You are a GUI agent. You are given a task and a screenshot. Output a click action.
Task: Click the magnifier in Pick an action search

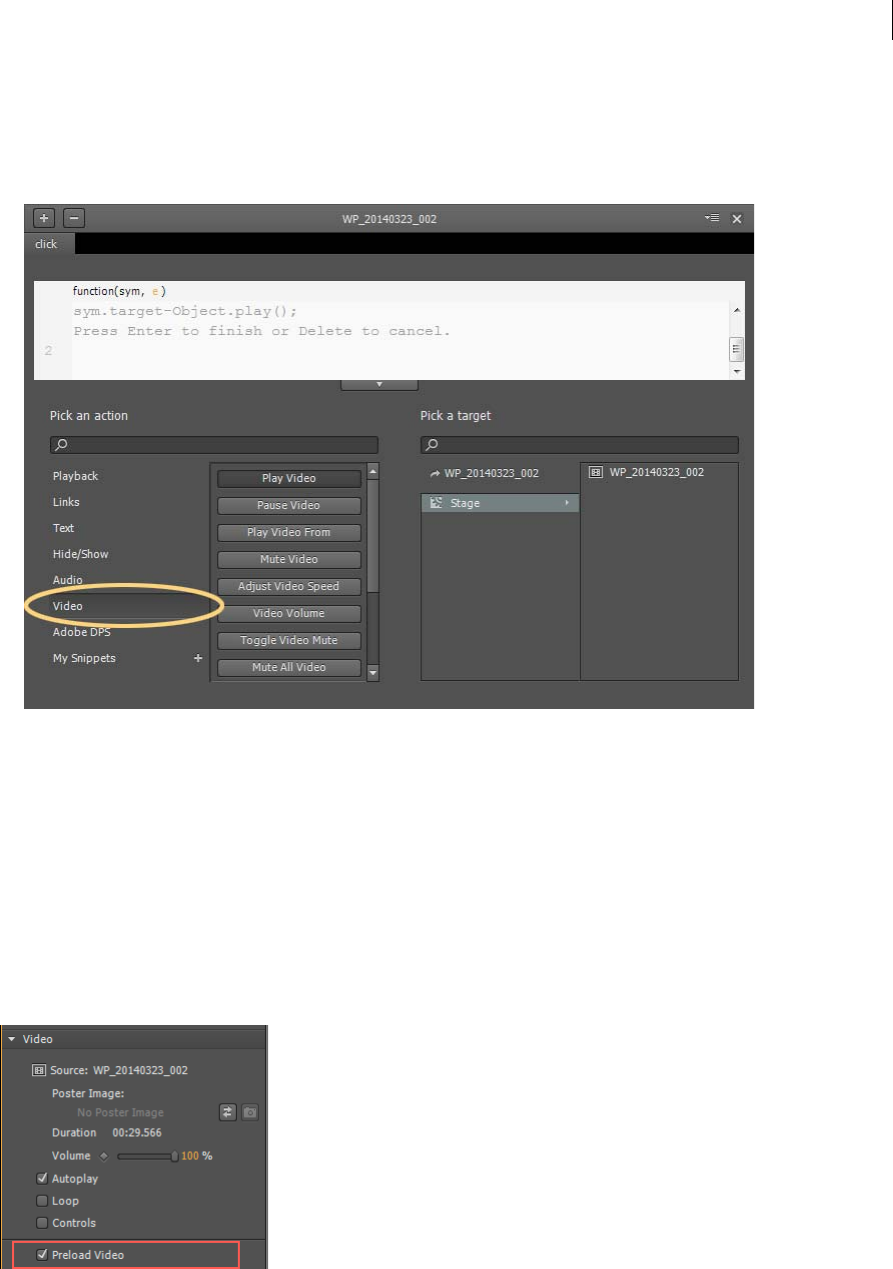click(x=61, y=445)
